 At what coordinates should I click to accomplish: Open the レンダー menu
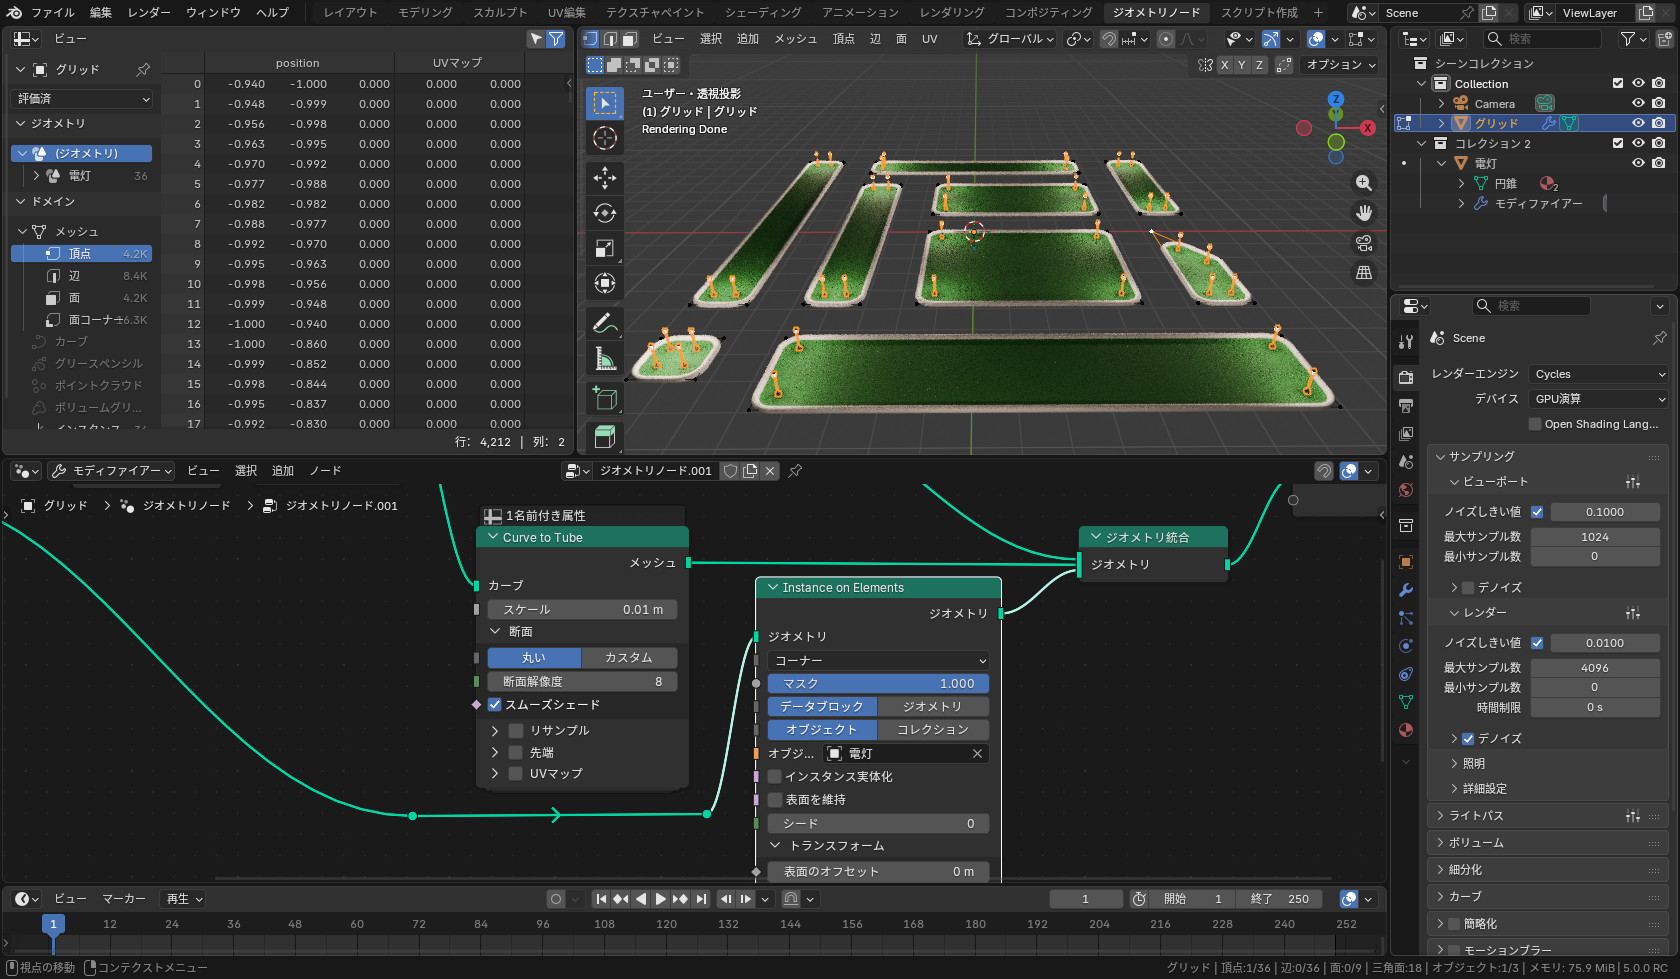coord(149,12)
